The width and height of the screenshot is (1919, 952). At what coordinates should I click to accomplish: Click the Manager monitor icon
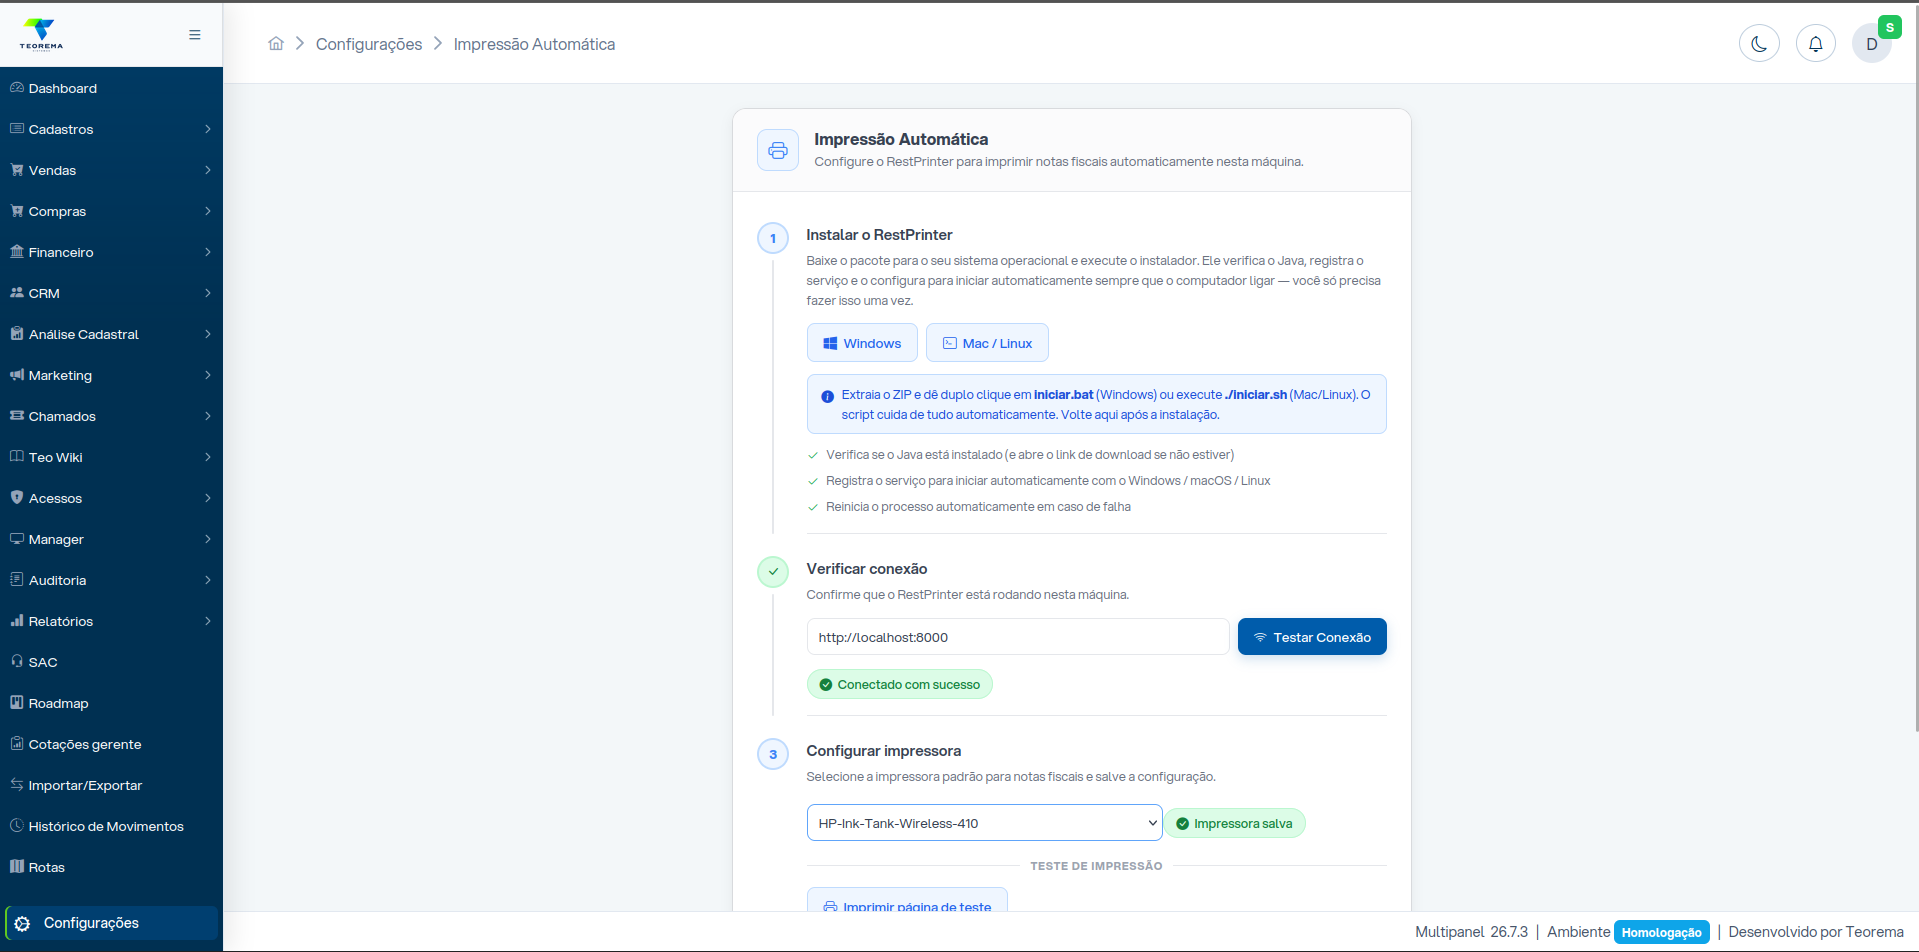click(x=17, y=539)
